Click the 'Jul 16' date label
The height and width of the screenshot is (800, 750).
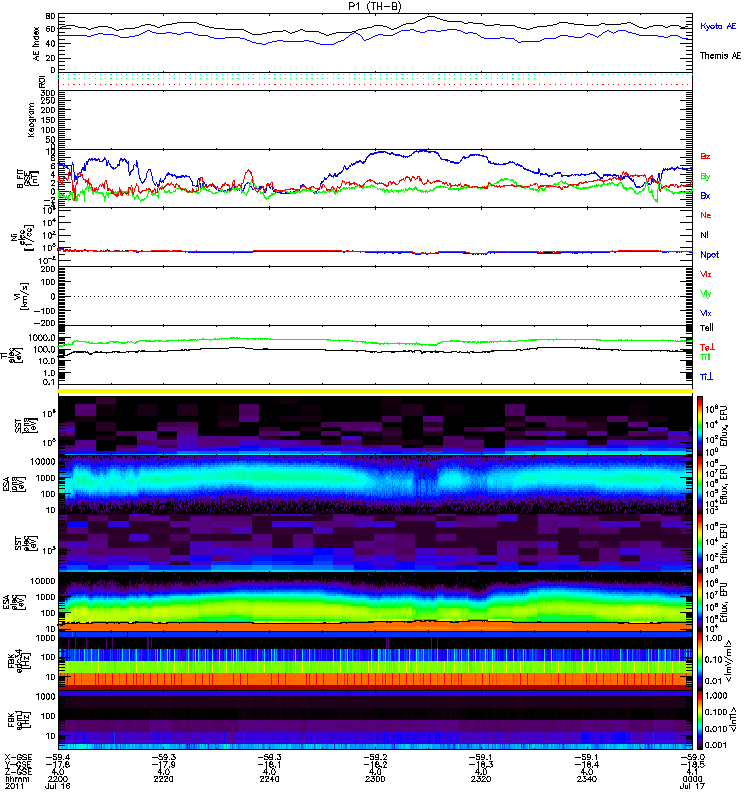pos(58,786)
